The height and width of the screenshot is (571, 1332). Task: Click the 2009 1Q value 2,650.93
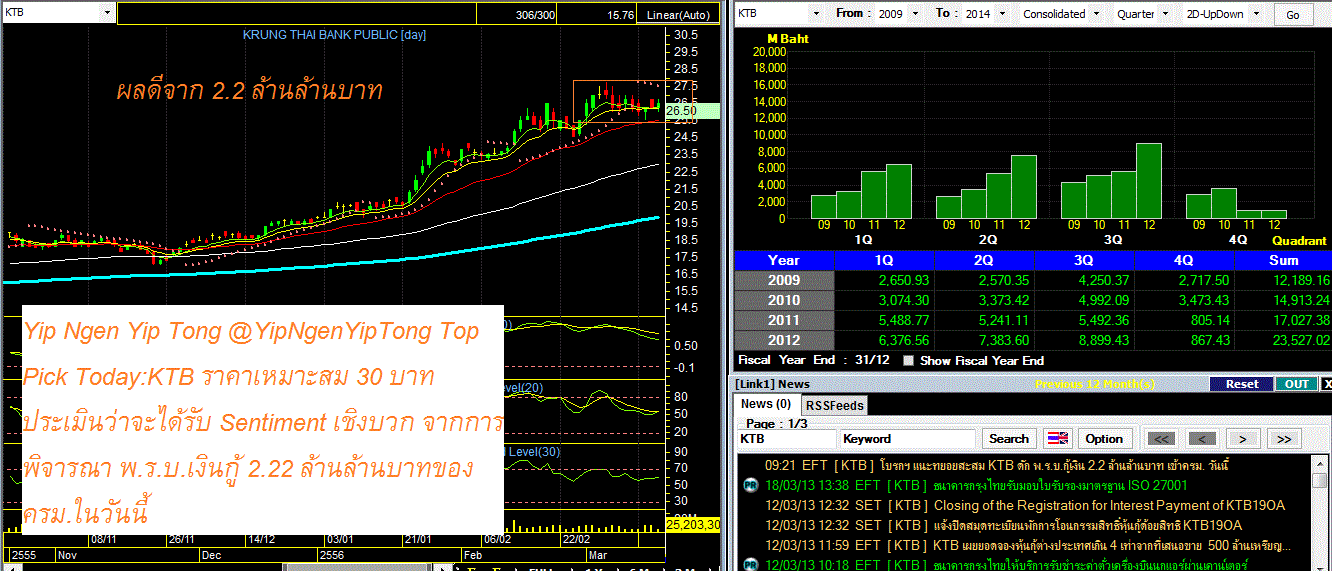coord(902,280)
